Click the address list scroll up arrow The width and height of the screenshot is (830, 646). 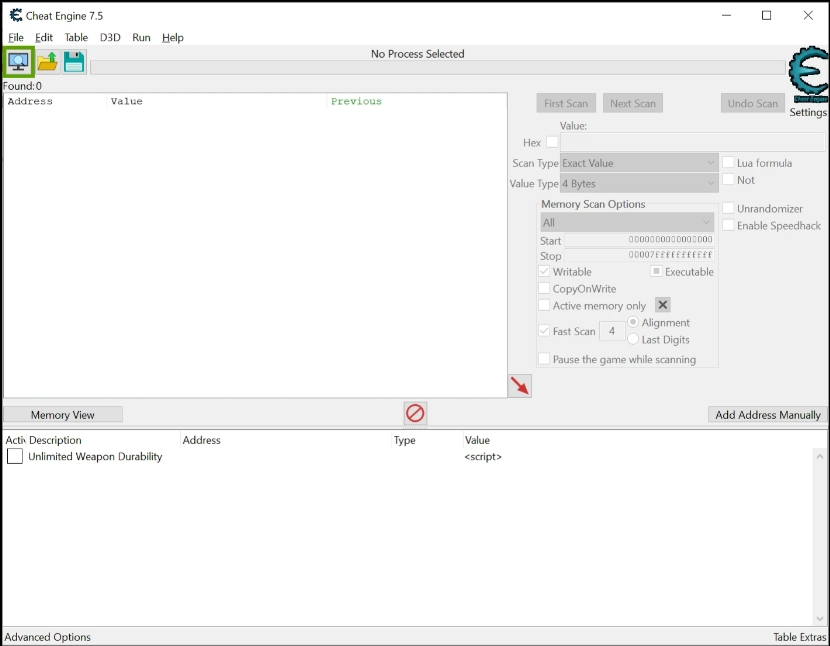(x=819, y=456)
